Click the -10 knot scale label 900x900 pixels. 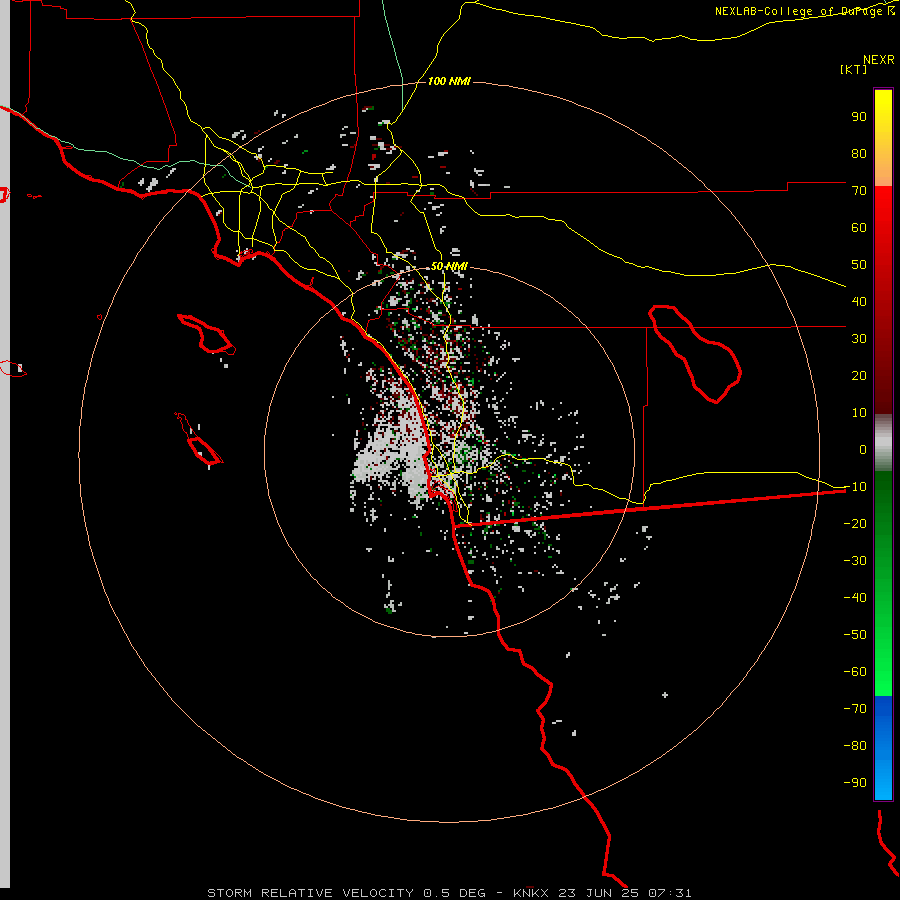pos(855,487)
